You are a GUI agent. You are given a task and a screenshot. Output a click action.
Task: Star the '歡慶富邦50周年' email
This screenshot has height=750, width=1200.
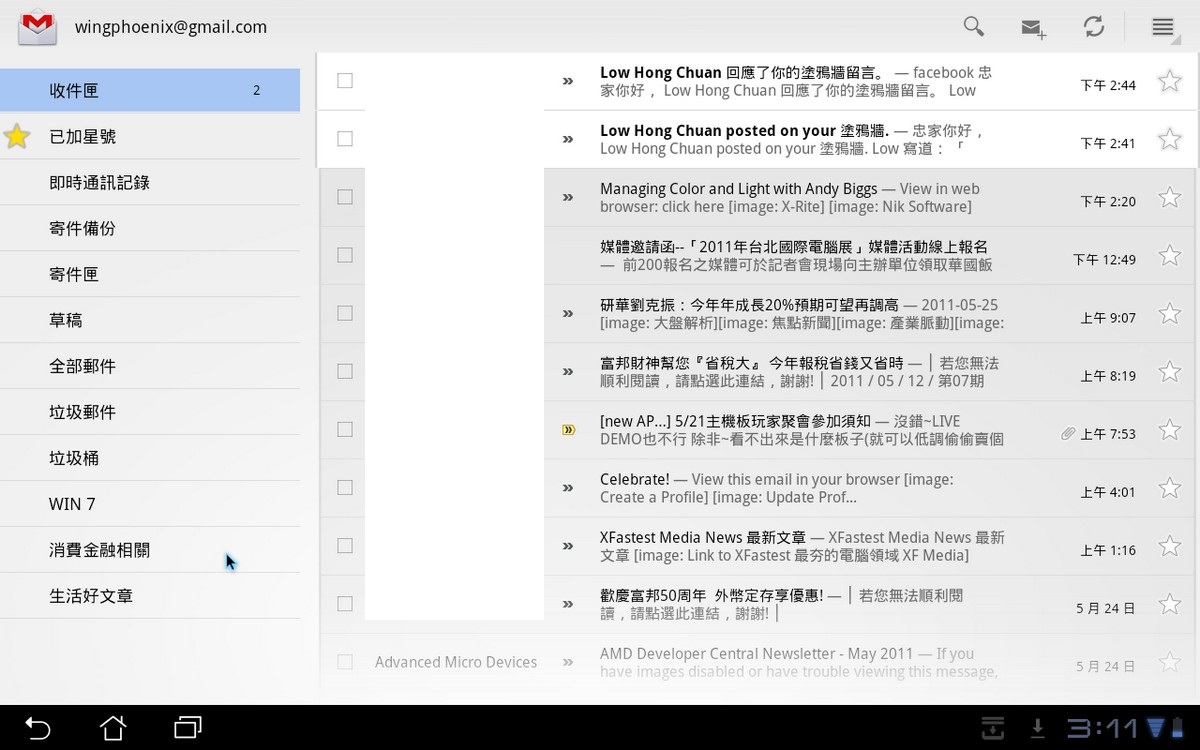pyautogui.click(x=1169, y=603)
